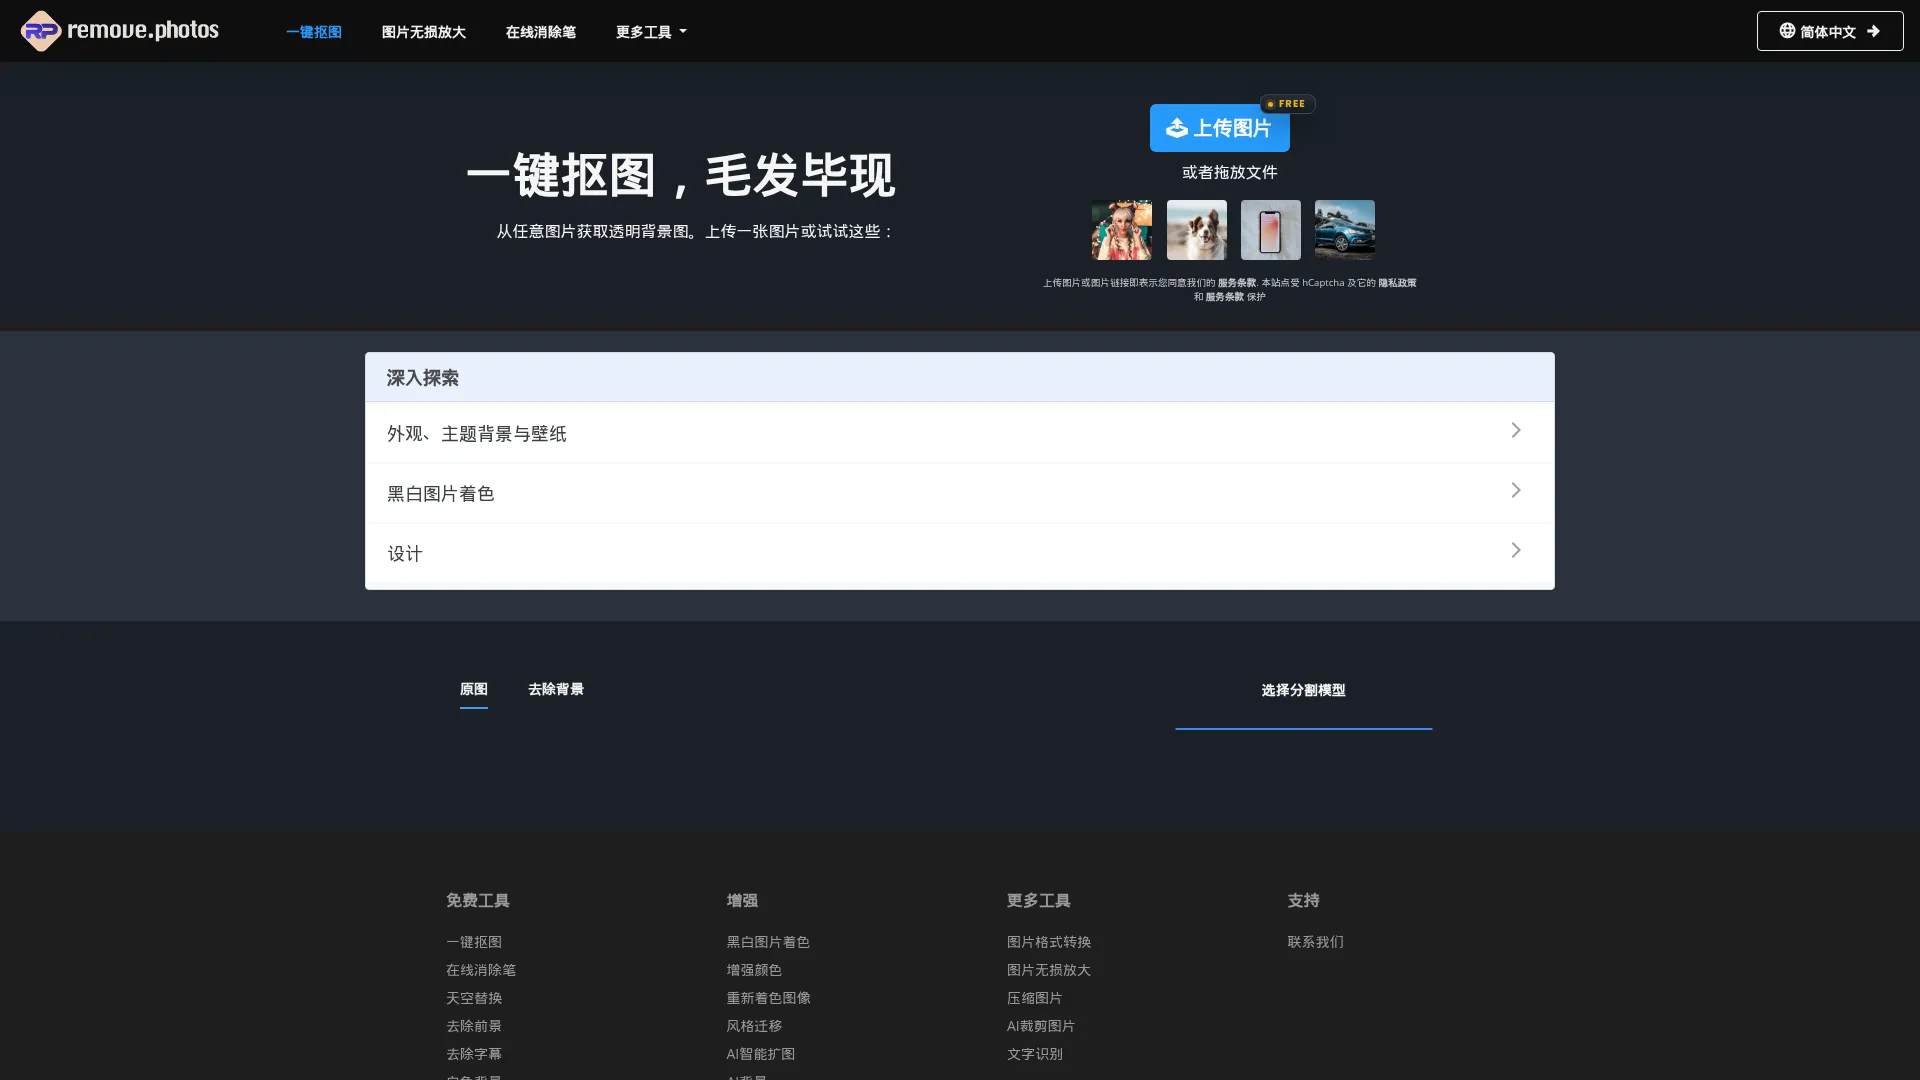Viewport: 1920px width, 1080px height.
Task: Open footer link 黑白图片着色
Action: 768,942
